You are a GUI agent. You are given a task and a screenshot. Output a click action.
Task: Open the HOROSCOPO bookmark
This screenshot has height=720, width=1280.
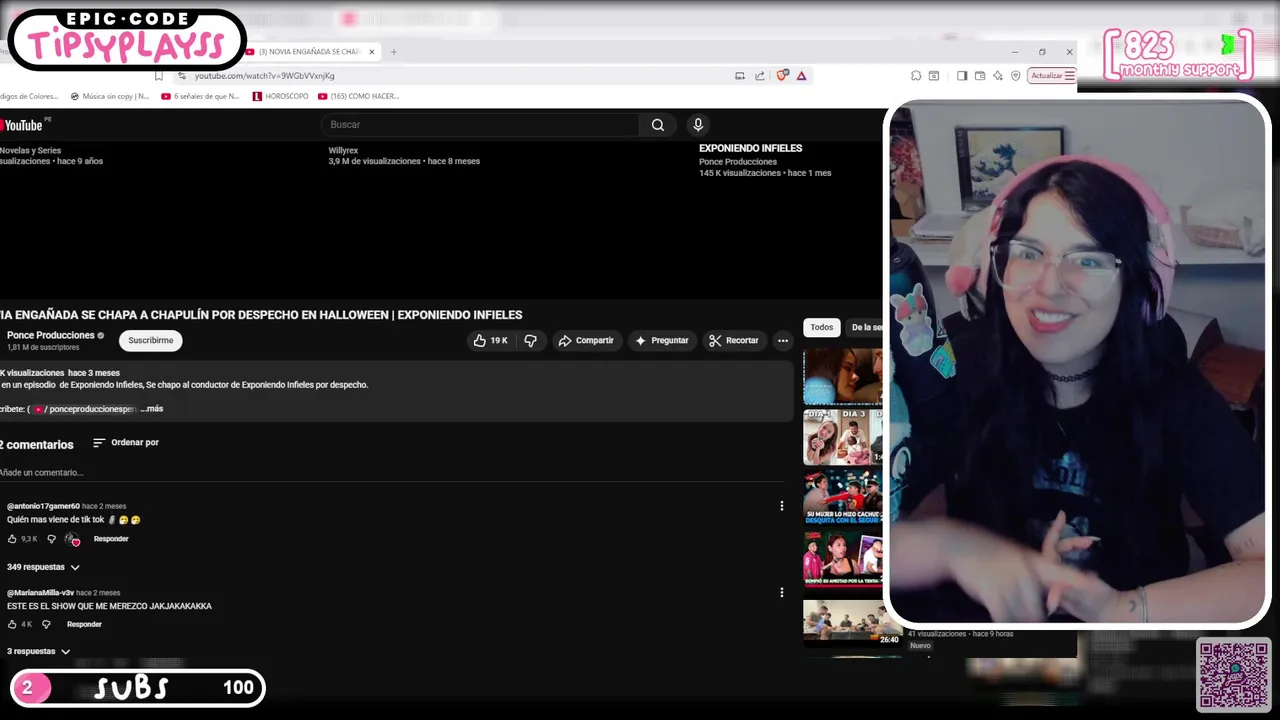(281, 97)
